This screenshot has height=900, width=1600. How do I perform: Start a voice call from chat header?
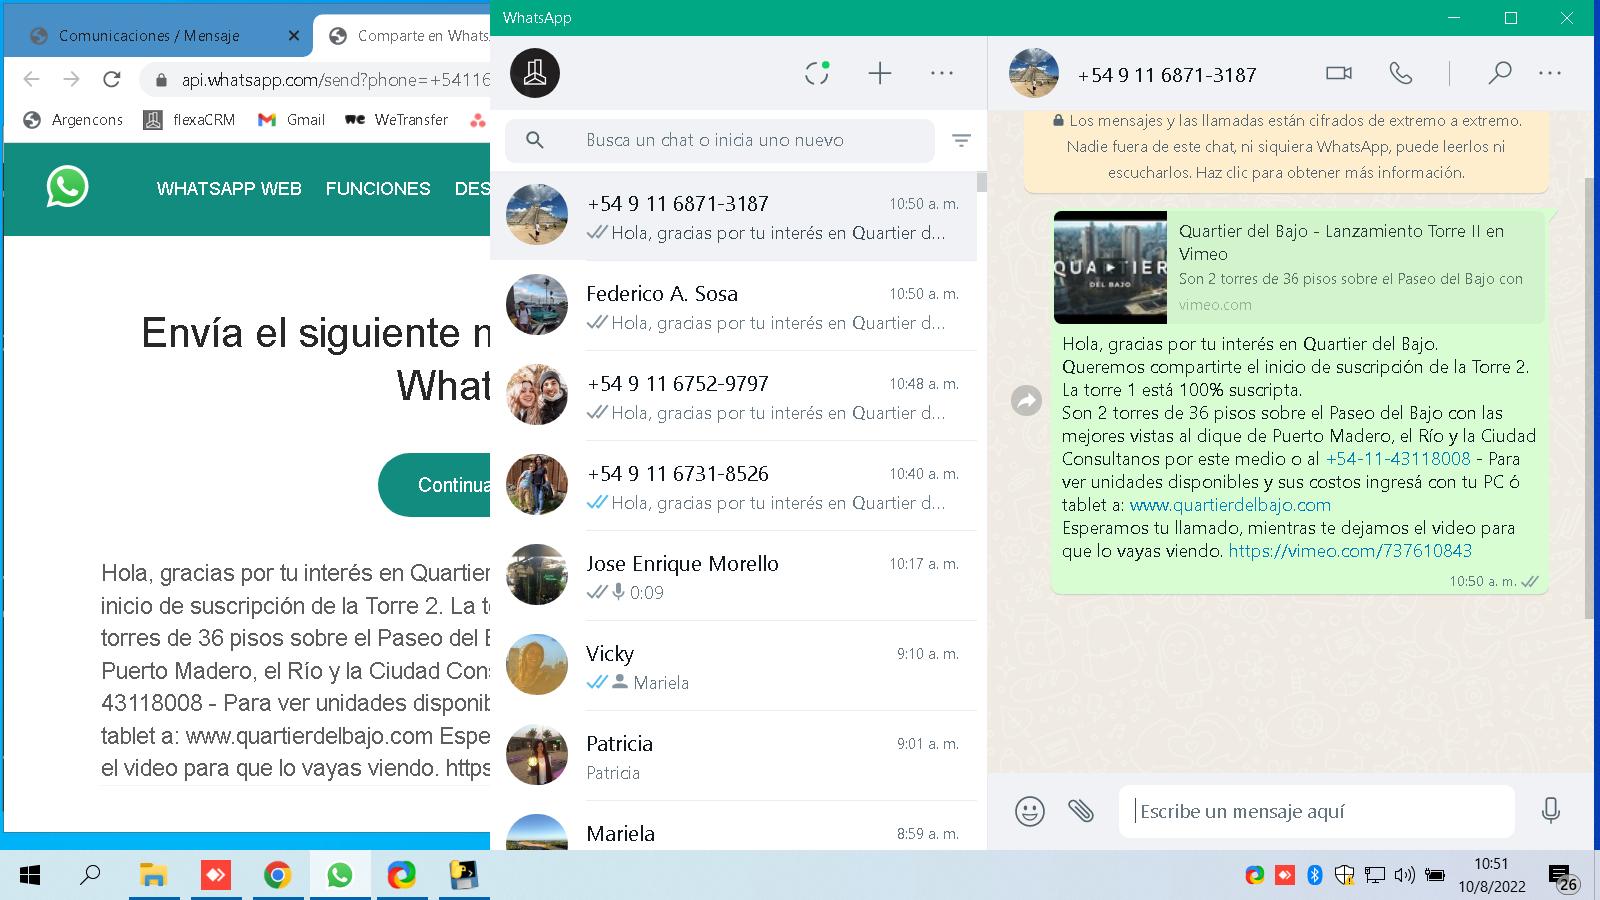pyautogui.click(x=1401, y=73)
